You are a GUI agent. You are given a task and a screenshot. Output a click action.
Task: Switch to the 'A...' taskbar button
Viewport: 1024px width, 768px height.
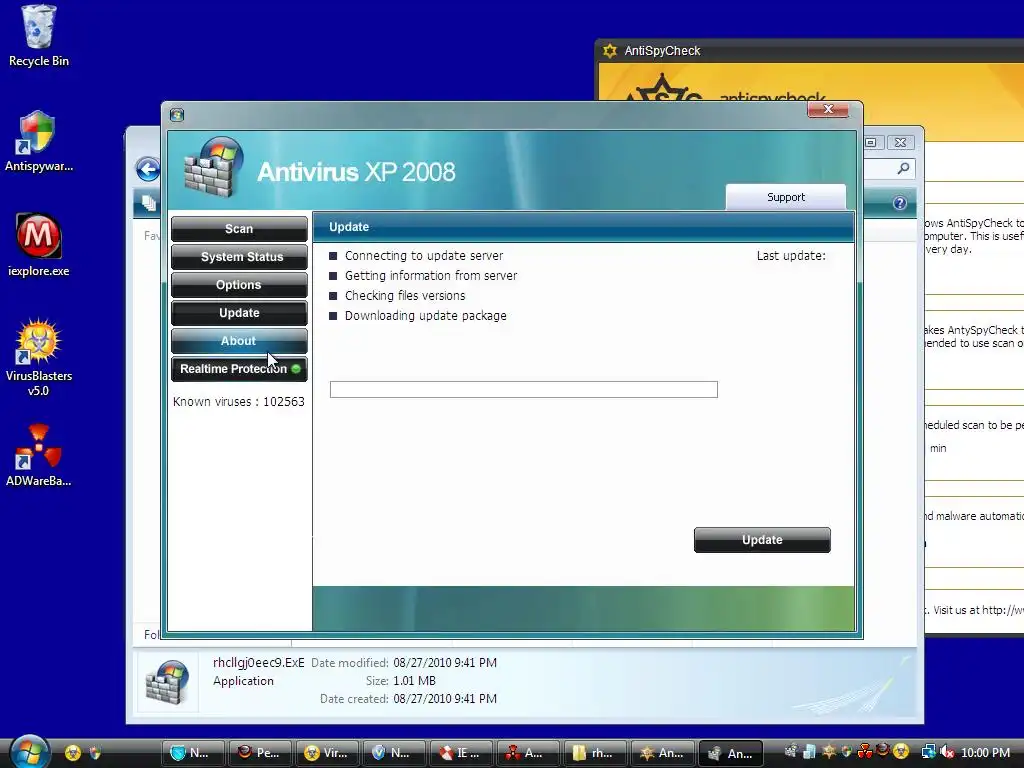(528, 753)
